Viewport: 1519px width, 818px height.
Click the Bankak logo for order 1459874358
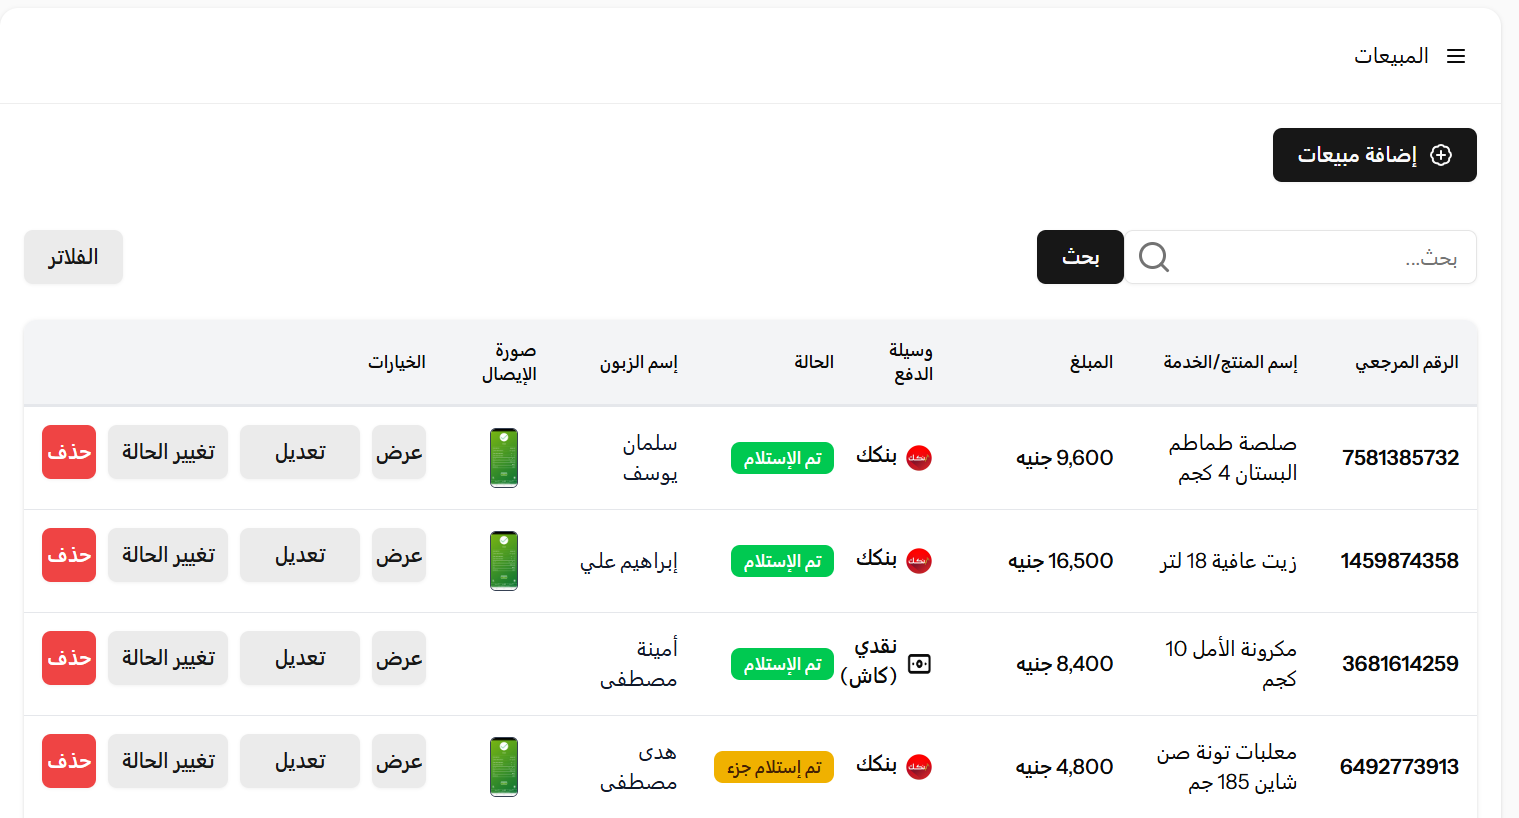[918, 561]
